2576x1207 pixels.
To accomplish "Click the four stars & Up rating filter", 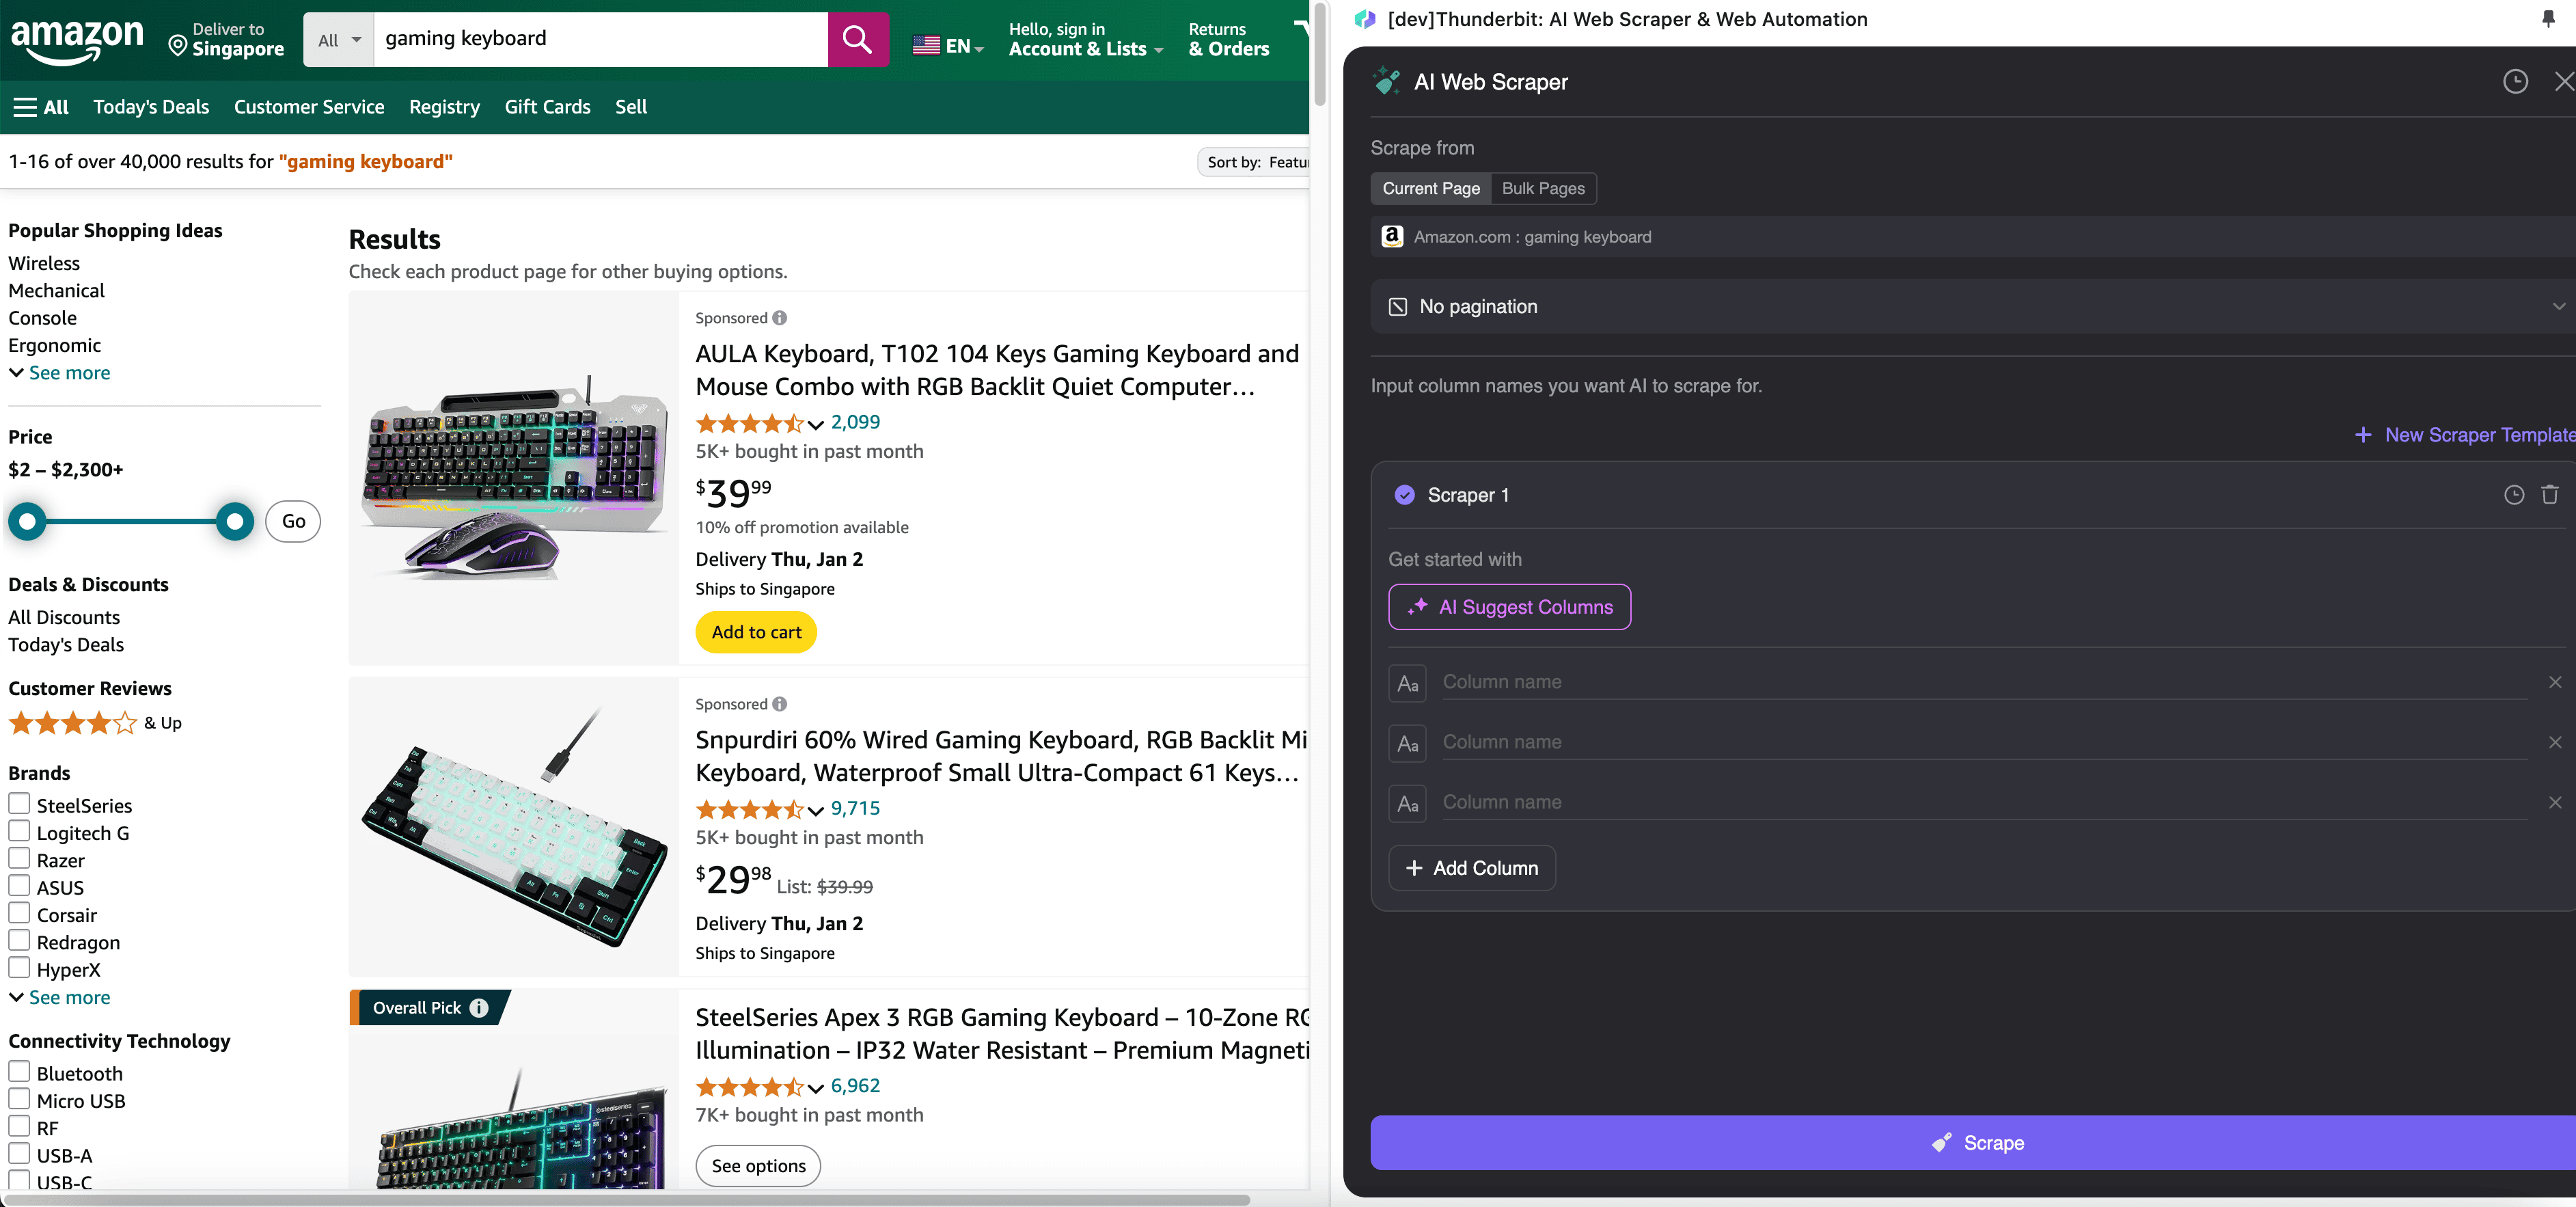I will (95, 723).
